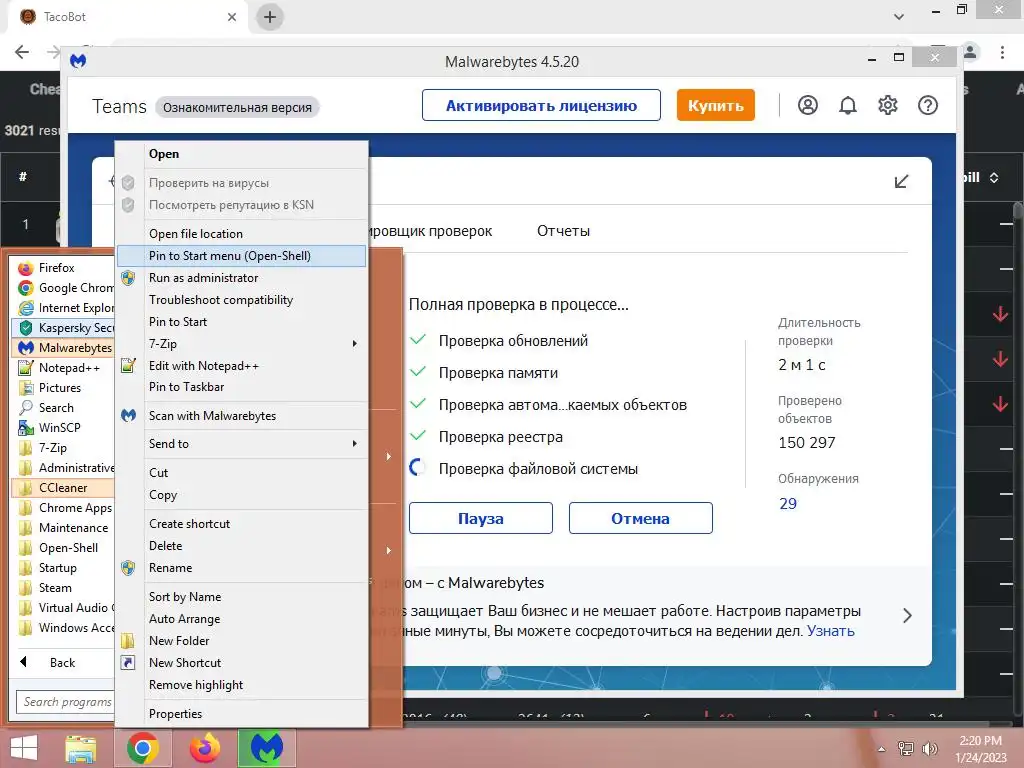Image resolution: width=1024 pixels, height=768 pixels.
Task: Pause scan with Пауза button
Action: pos(481,519)
